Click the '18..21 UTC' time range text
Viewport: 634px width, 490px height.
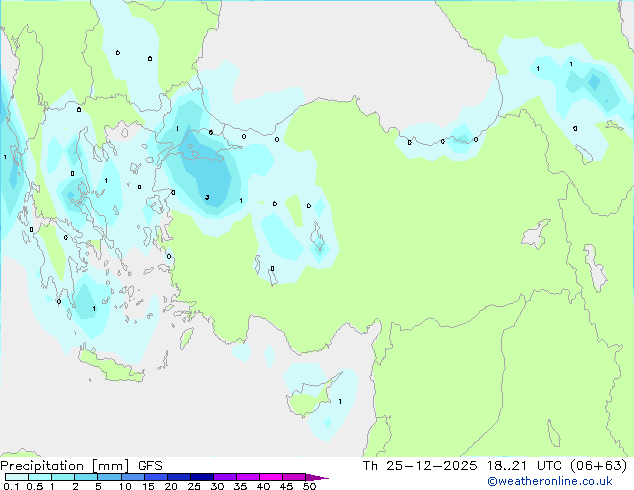pos(524,466)
